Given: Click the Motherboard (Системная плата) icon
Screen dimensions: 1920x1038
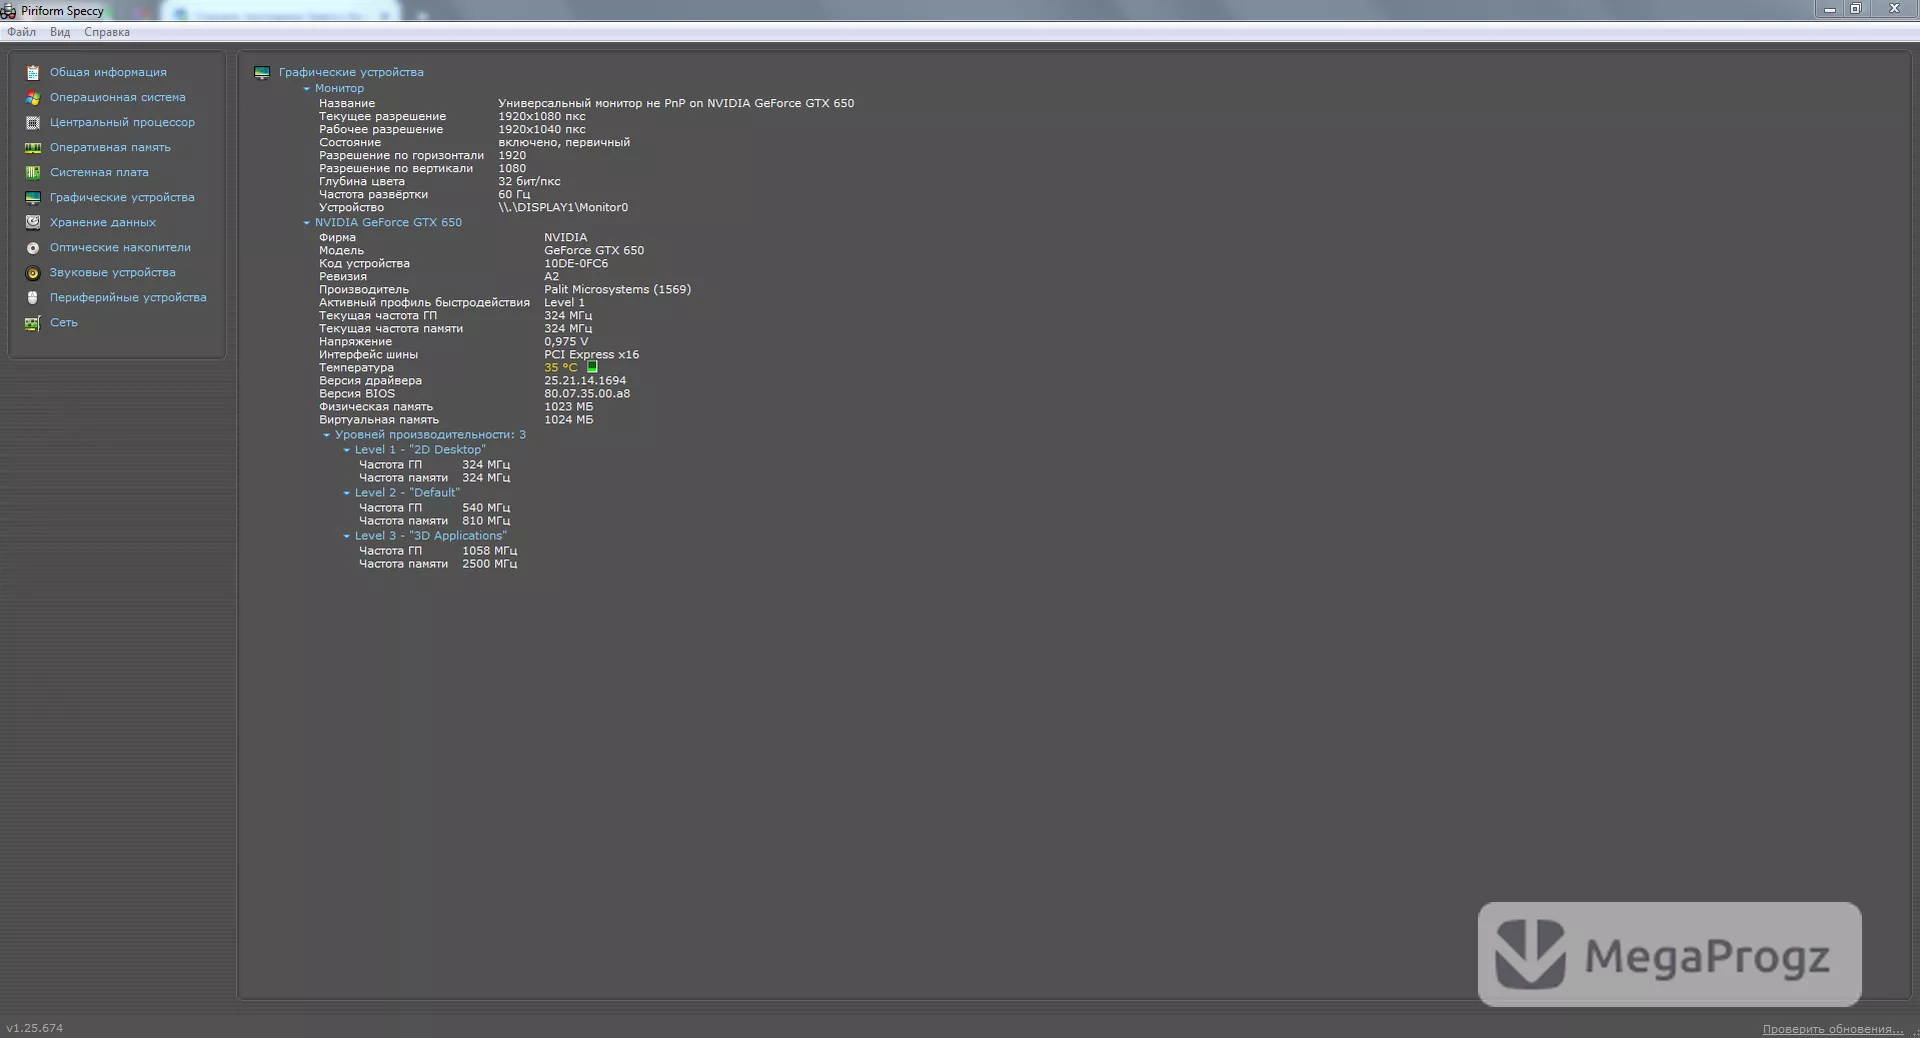Looking at the screenshot, I should coord(33,172).
